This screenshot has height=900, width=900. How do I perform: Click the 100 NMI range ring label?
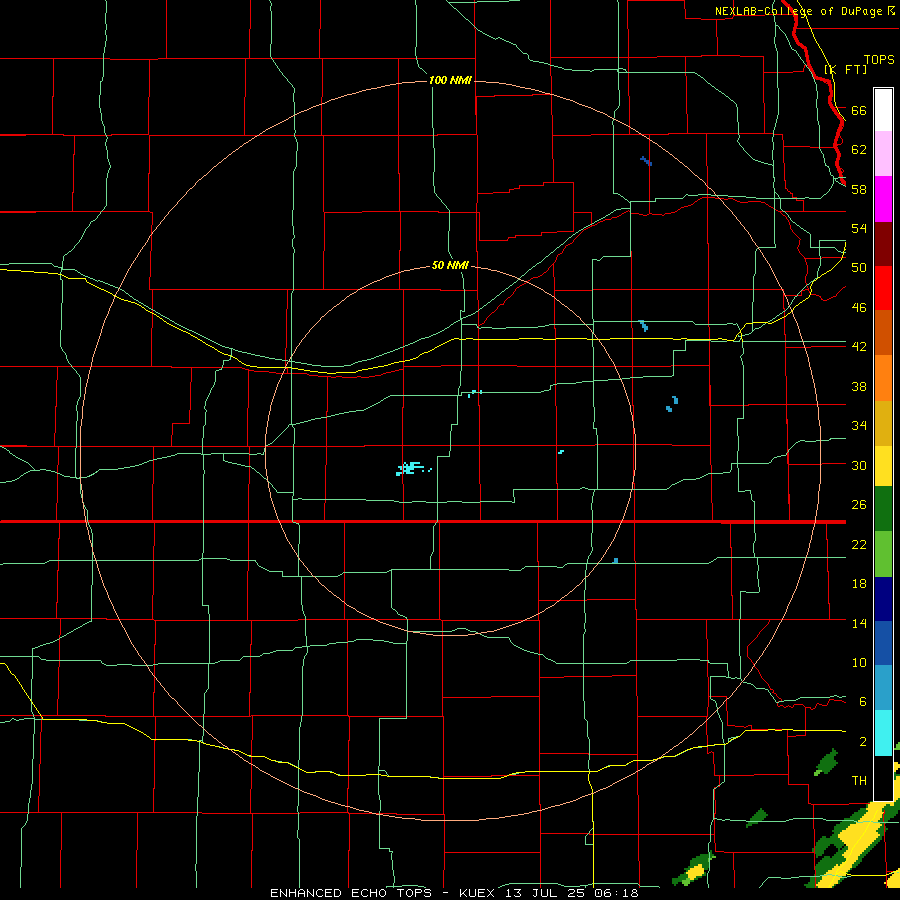tap(450, 80)
